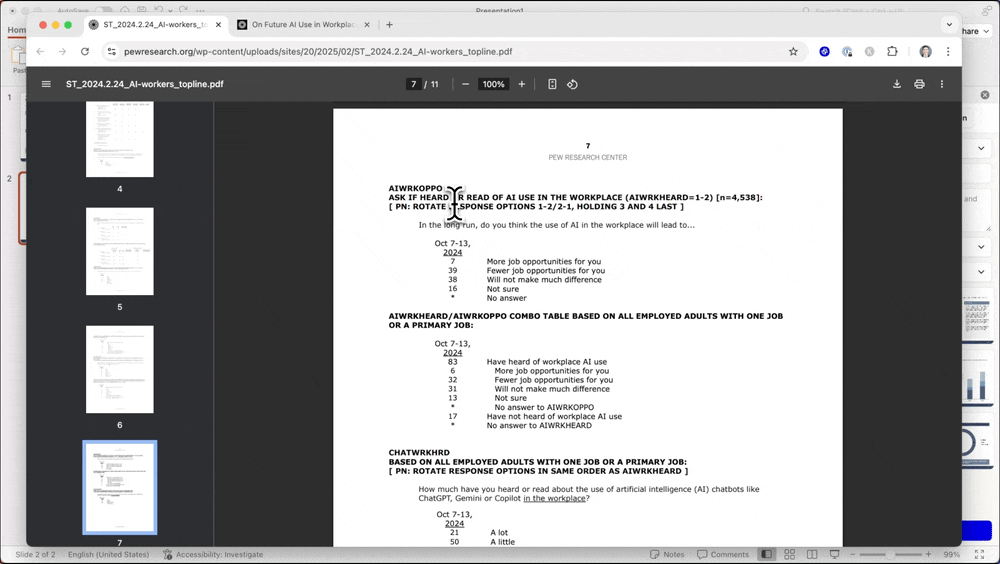The height and width of the screenshot is (564, 1000).
Task: Click the 'PEW RESEARCH CENTER' page header
Action: pos(587,157)
